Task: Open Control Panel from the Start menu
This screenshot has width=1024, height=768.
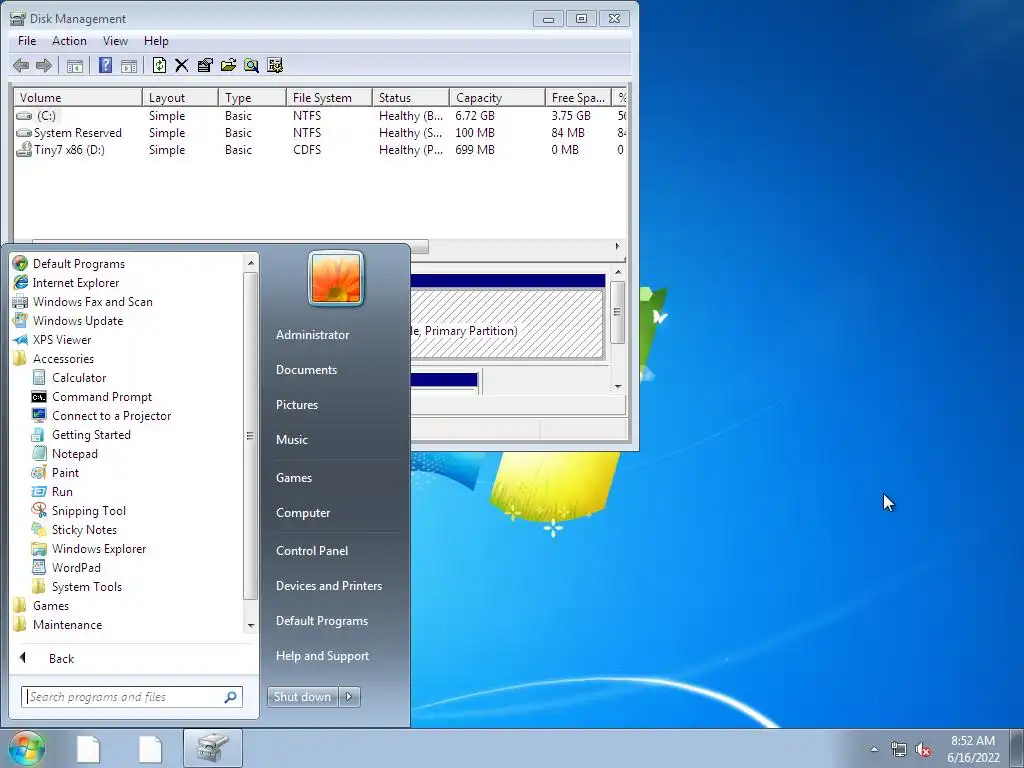Action: (312, 551)
